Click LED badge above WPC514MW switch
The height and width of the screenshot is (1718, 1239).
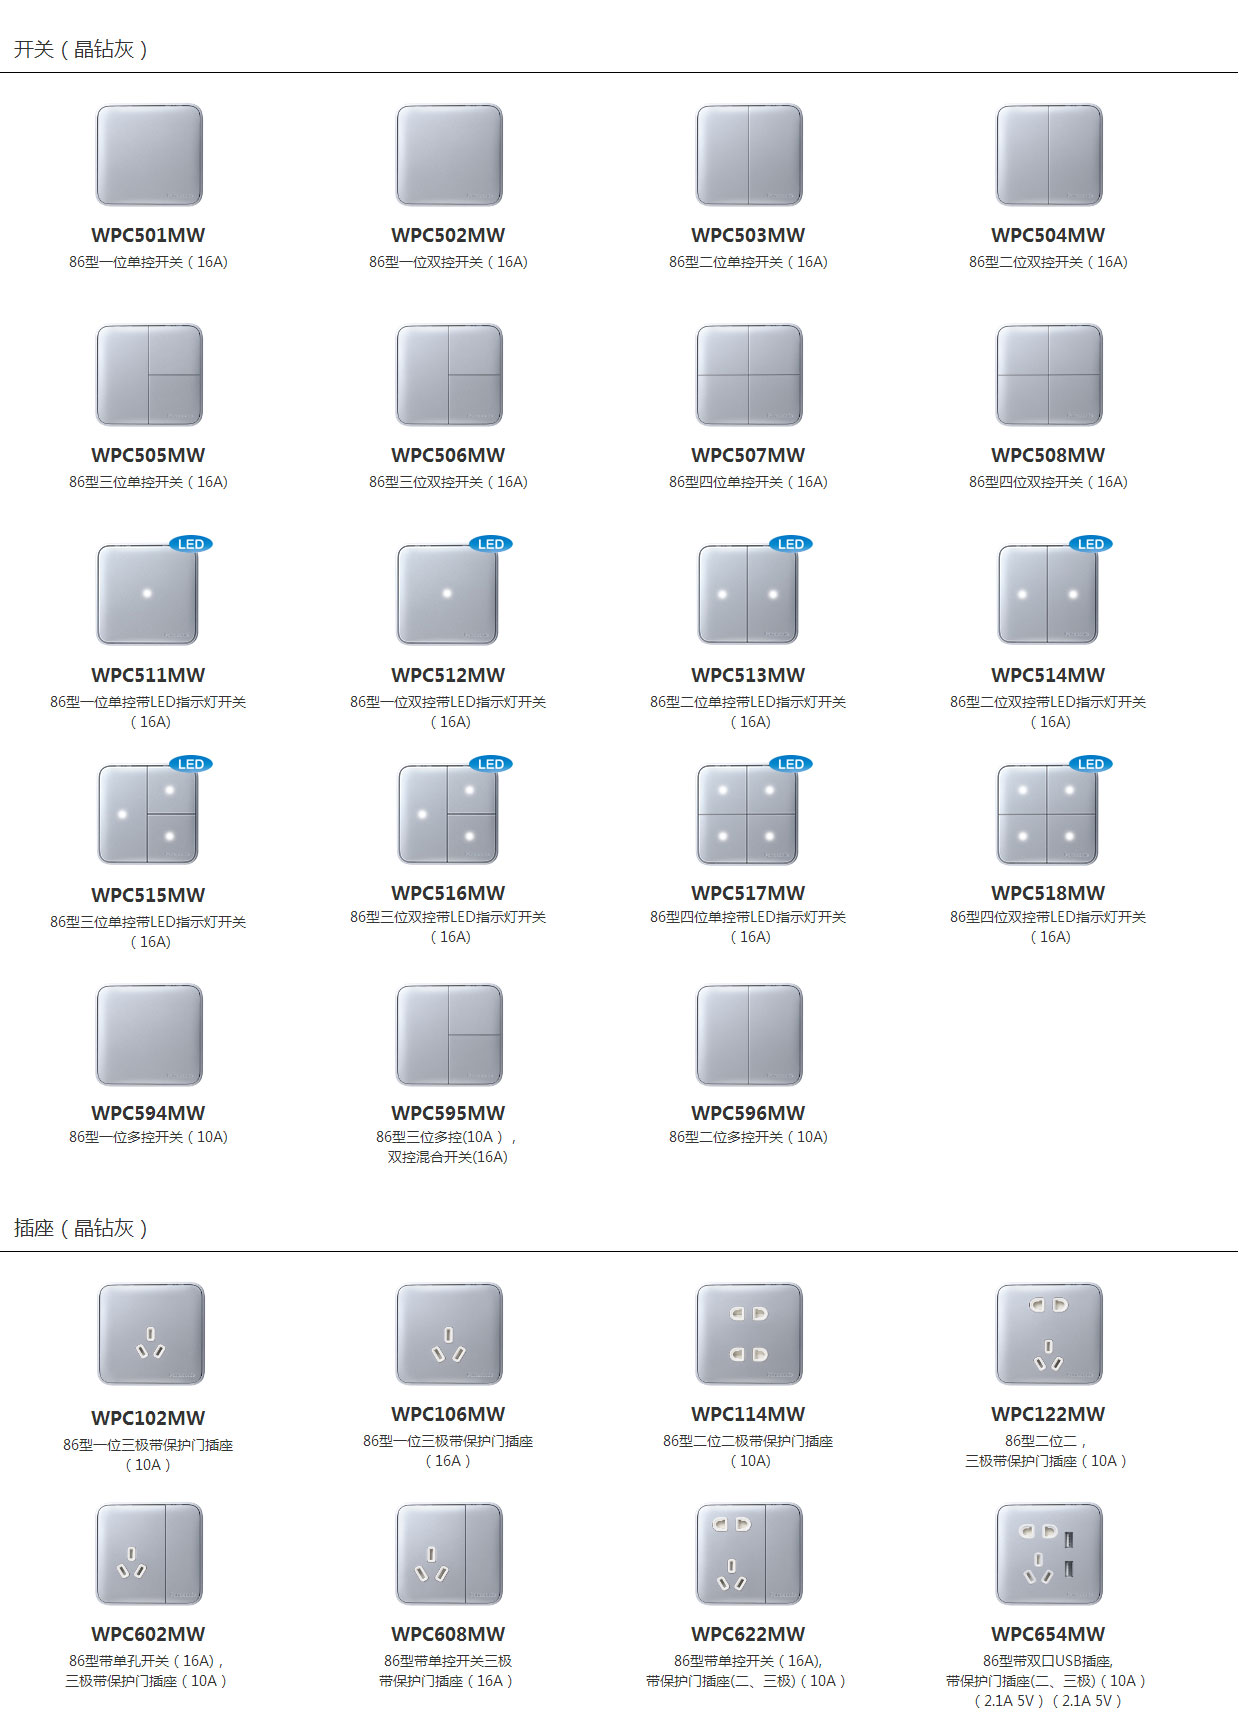pos(1091,544)
